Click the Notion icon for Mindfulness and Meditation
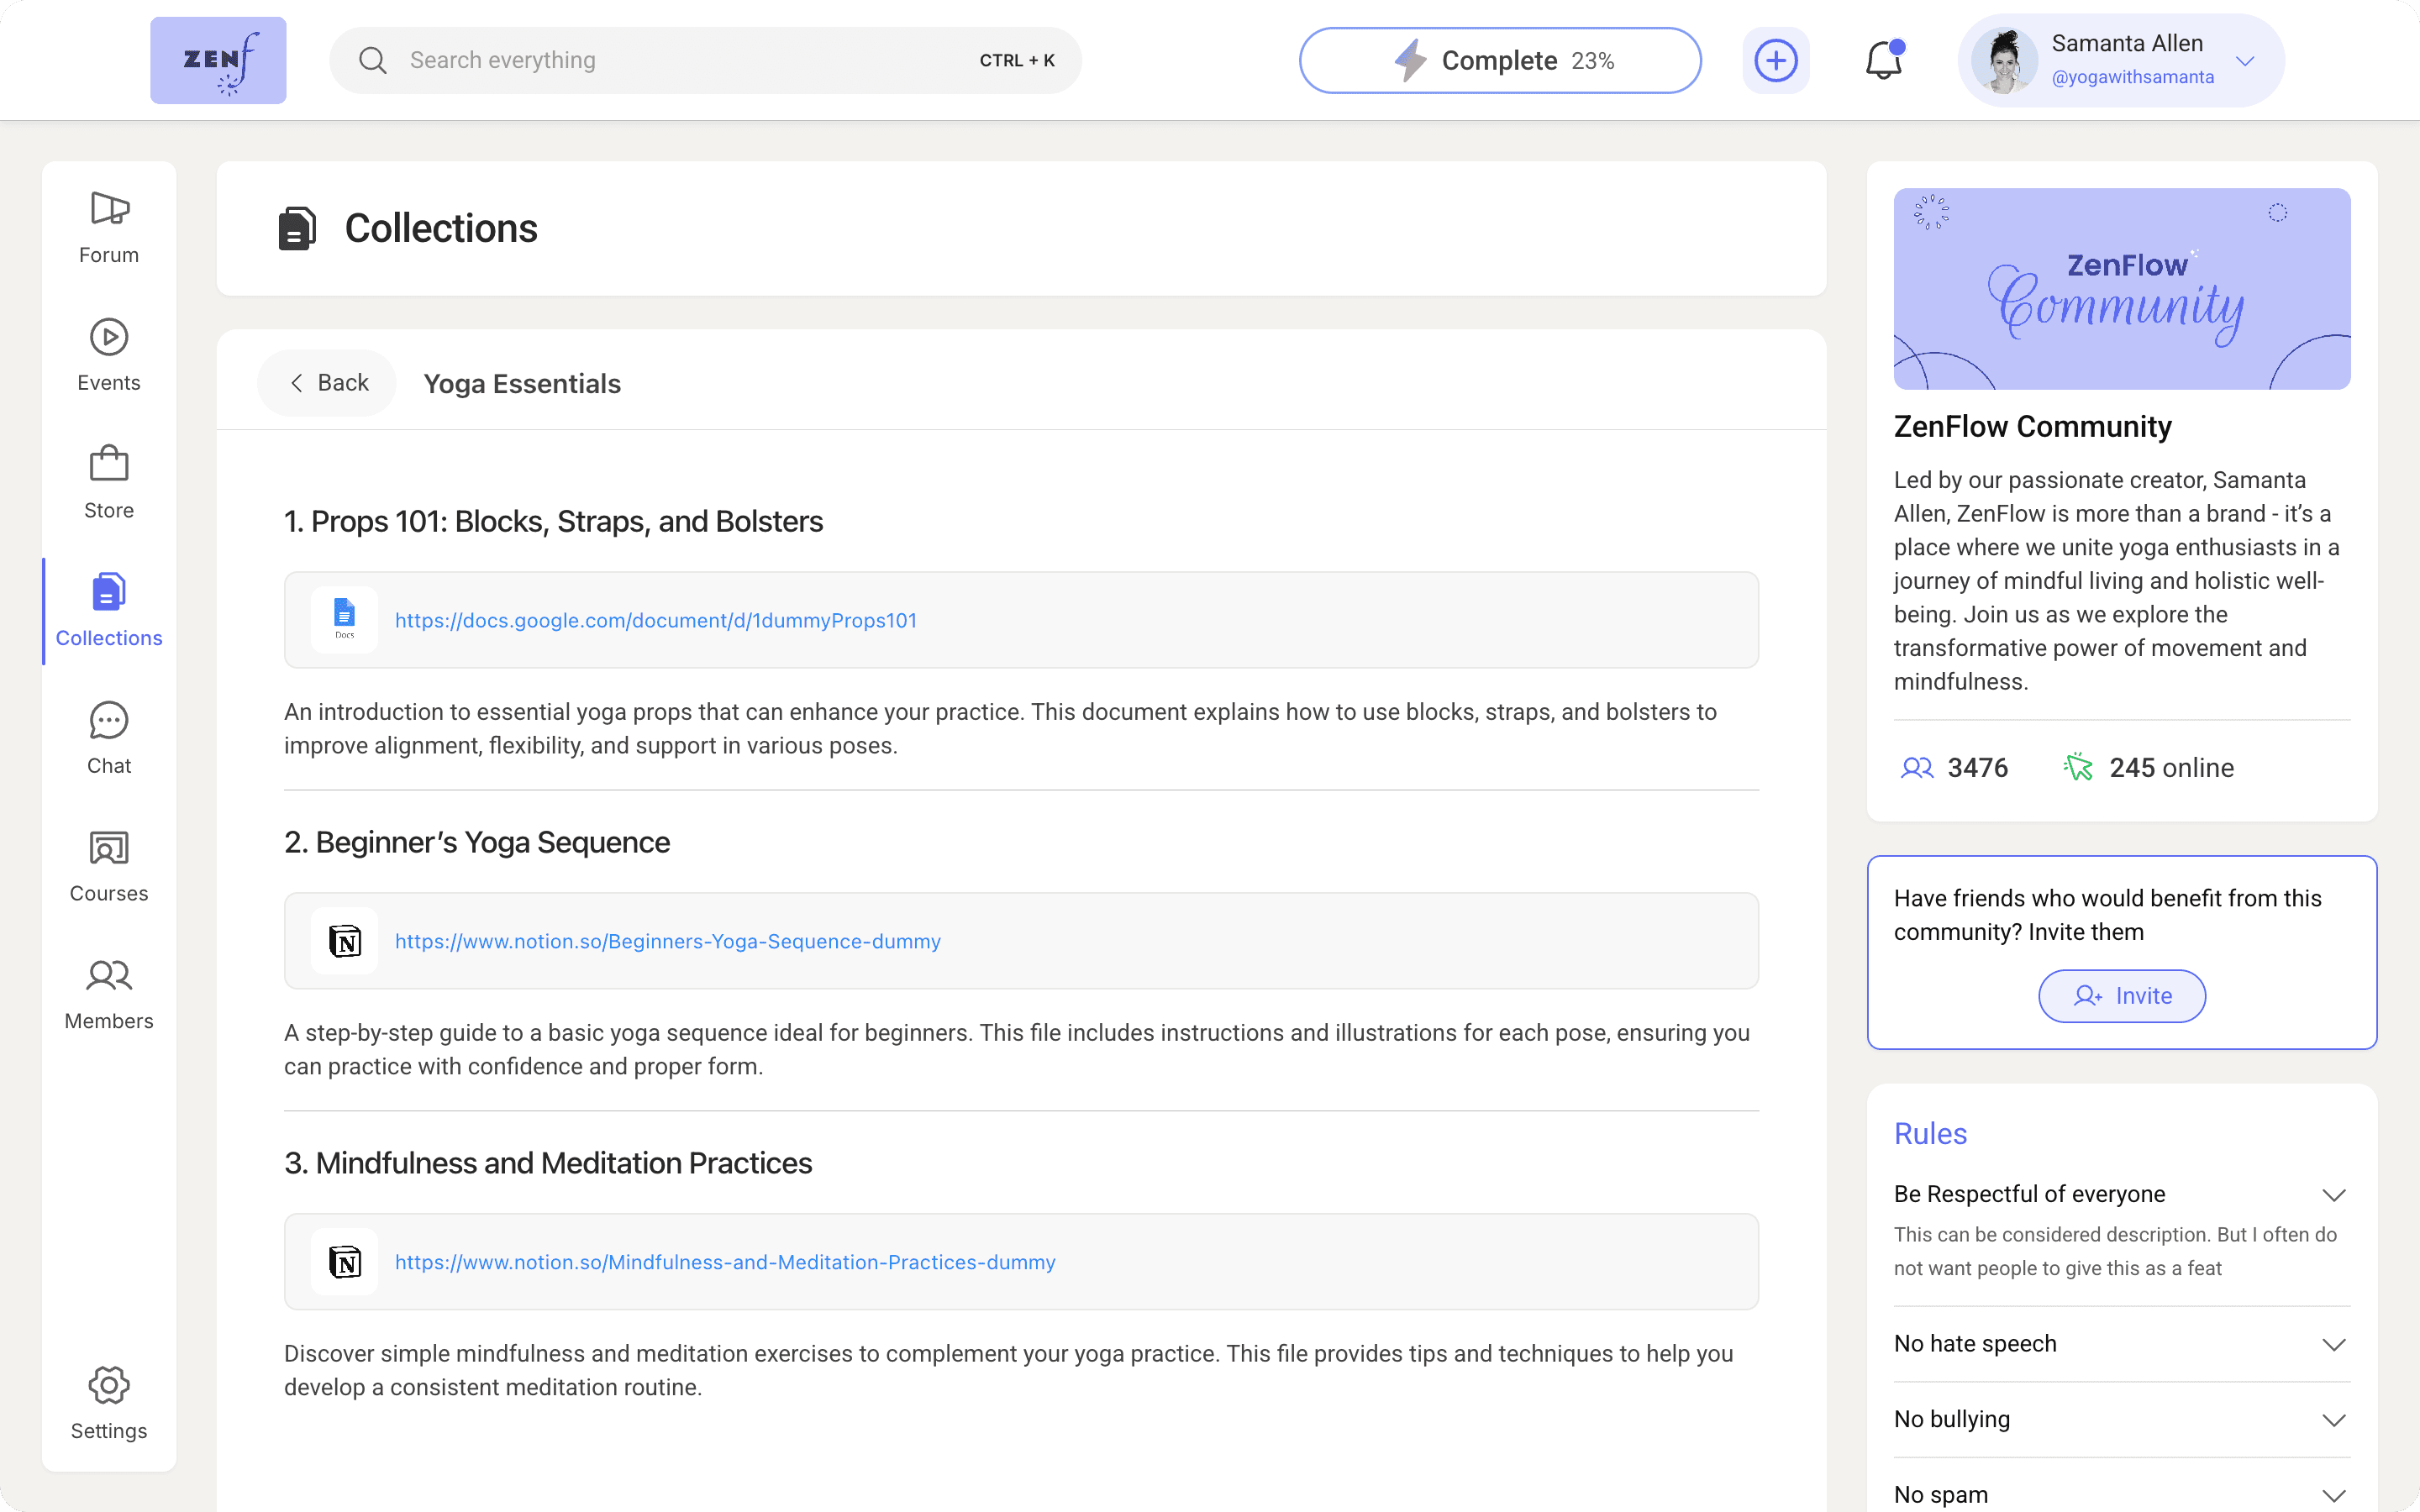The height and width of the screenshot is (1512, 2420). (344, 1262)
